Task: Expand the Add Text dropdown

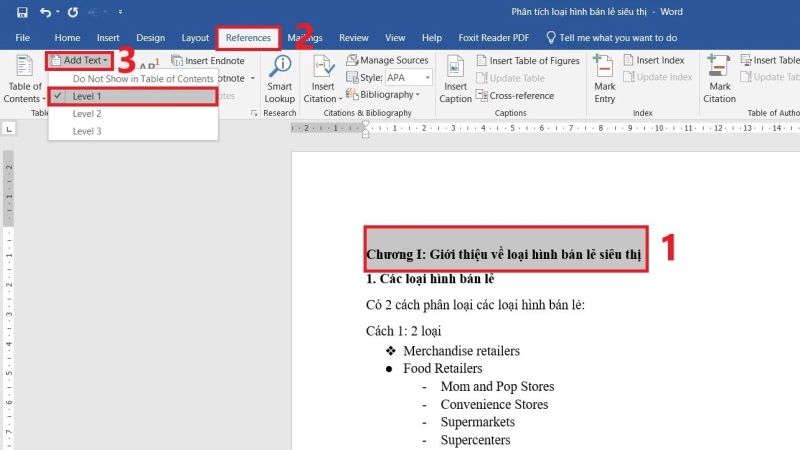Action: coord(80,61)
